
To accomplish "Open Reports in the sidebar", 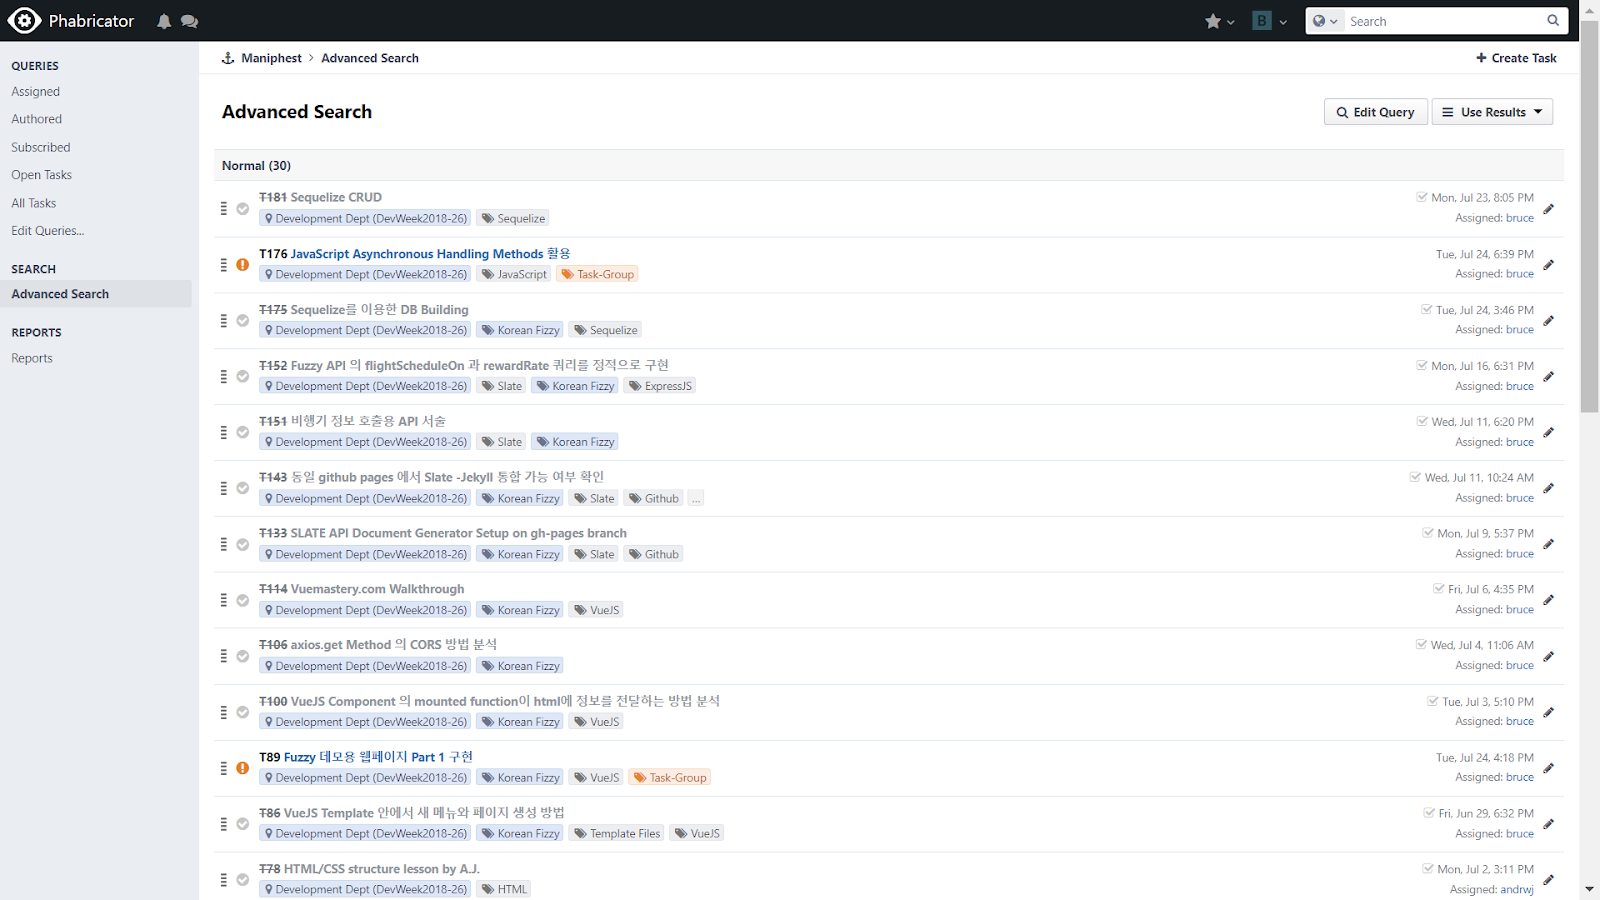I will 32,358.
